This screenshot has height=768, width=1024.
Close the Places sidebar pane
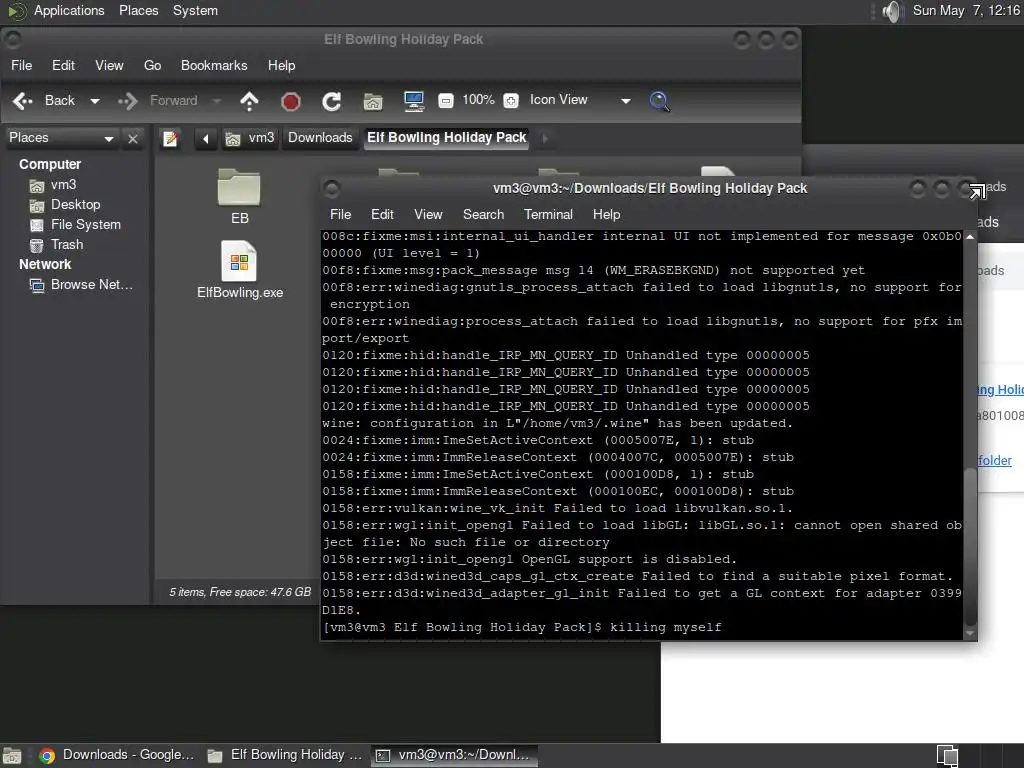(x=133, y=138)
